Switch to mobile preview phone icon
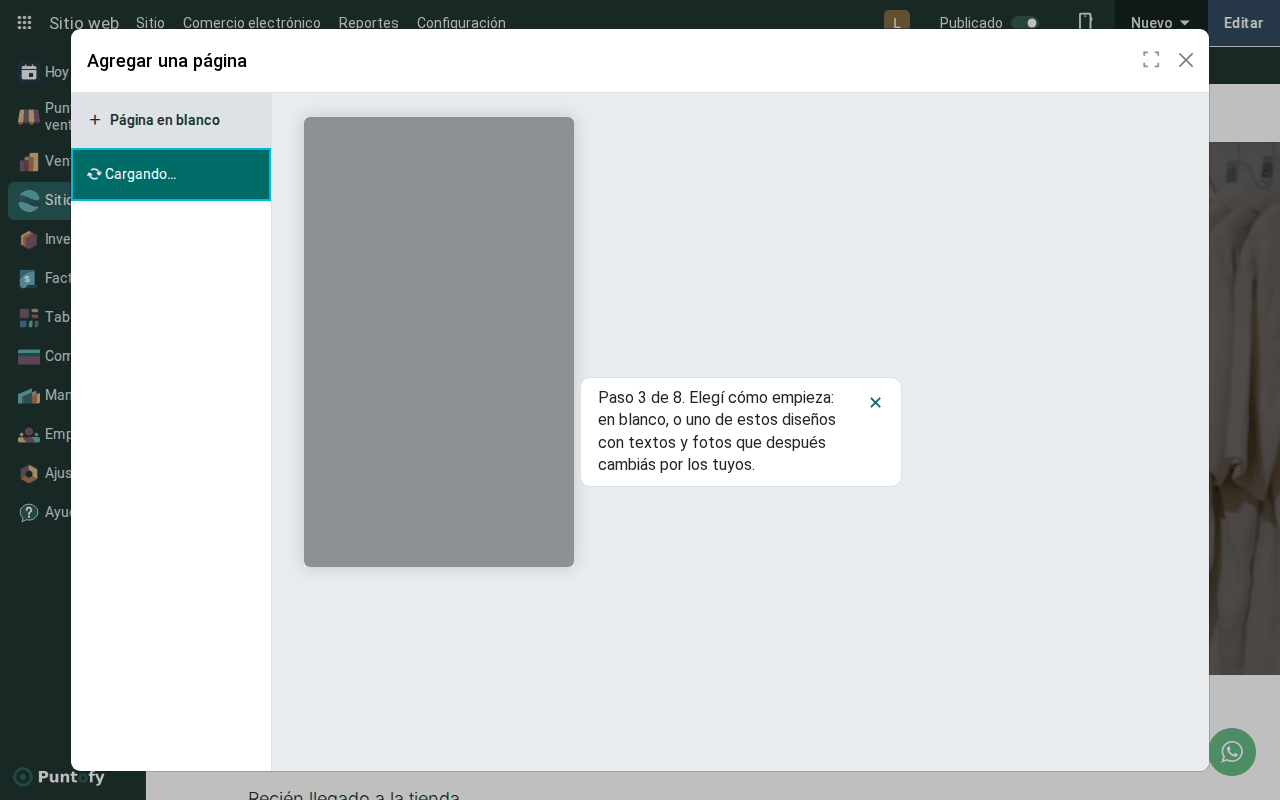 (x=1085, y=23)
